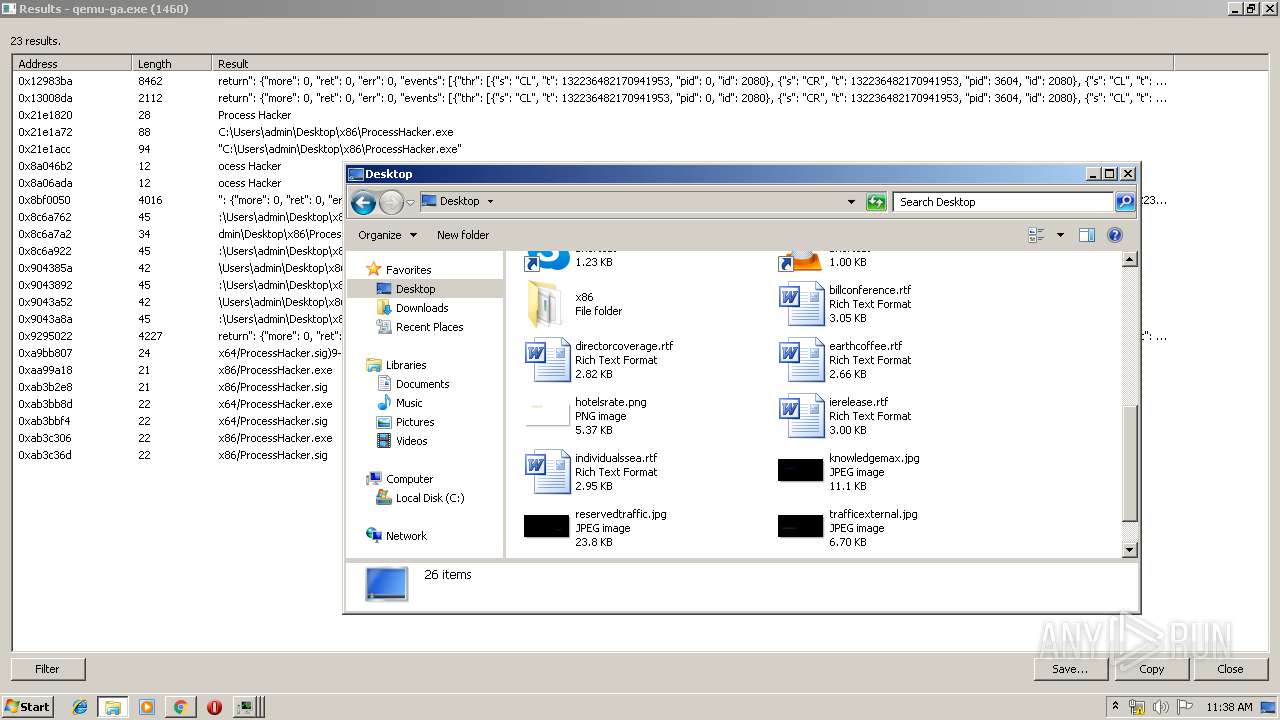The height and width of the screenshot is (720, 1280).
Task: Click the Filter button in Results window
Action: point(48,669)
